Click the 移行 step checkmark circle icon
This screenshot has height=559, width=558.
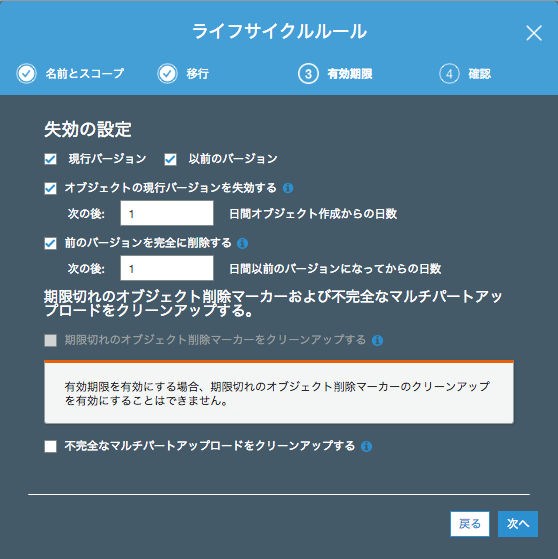[167, 74]
